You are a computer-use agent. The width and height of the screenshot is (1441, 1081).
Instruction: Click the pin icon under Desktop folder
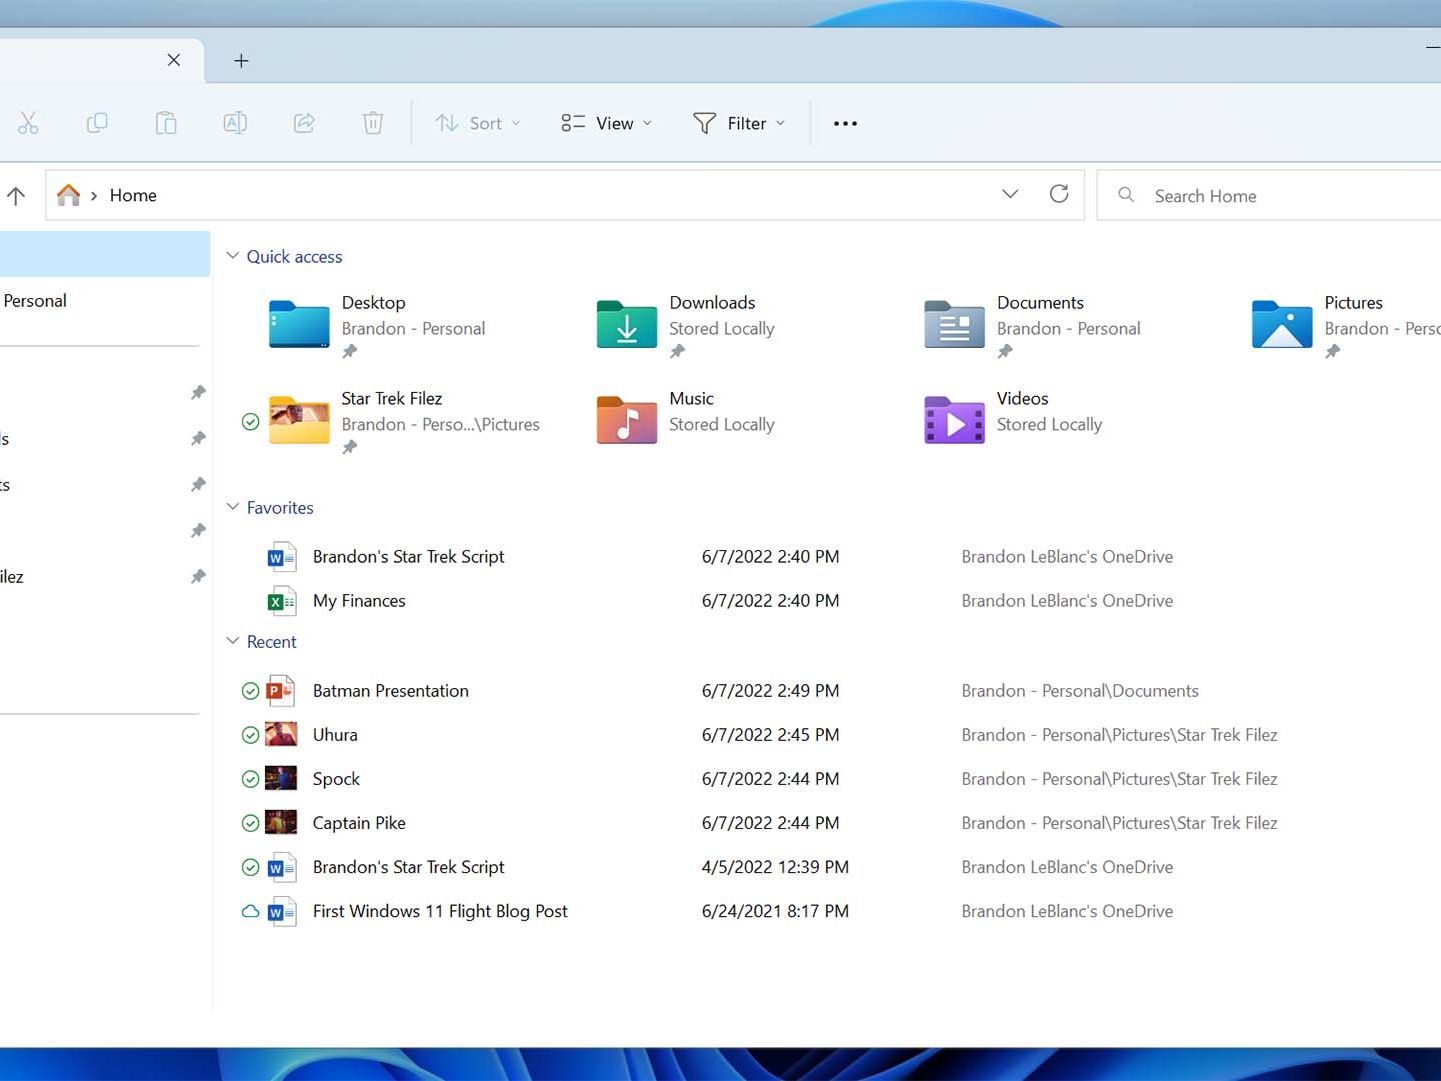pyautogui.click(x=349, y=352)
